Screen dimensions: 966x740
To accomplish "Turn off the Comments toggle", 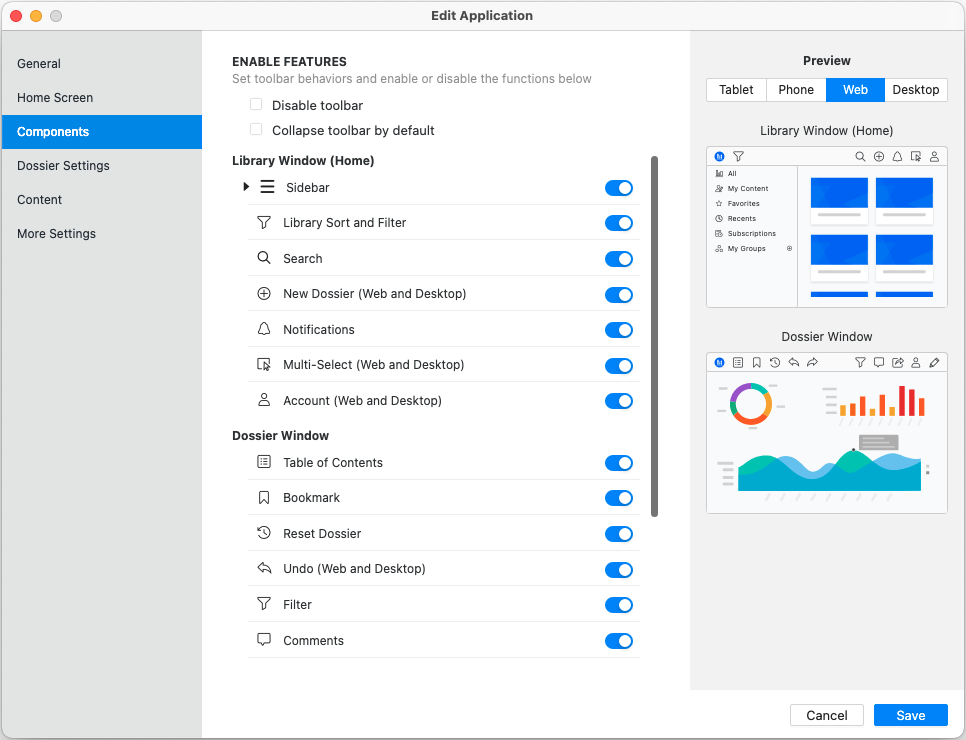I will 619,641.
